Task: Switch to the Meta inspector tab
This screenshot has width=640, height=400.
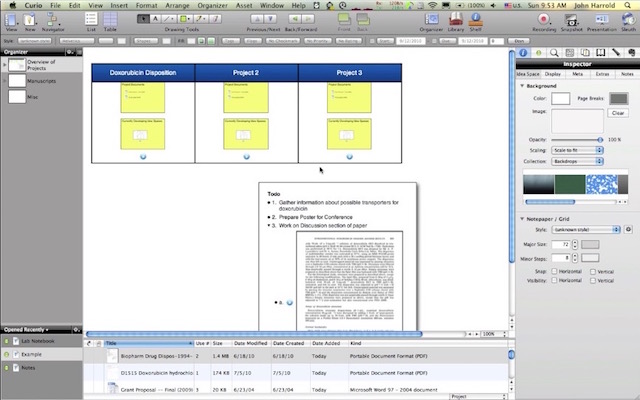Action: coord(577,74)
